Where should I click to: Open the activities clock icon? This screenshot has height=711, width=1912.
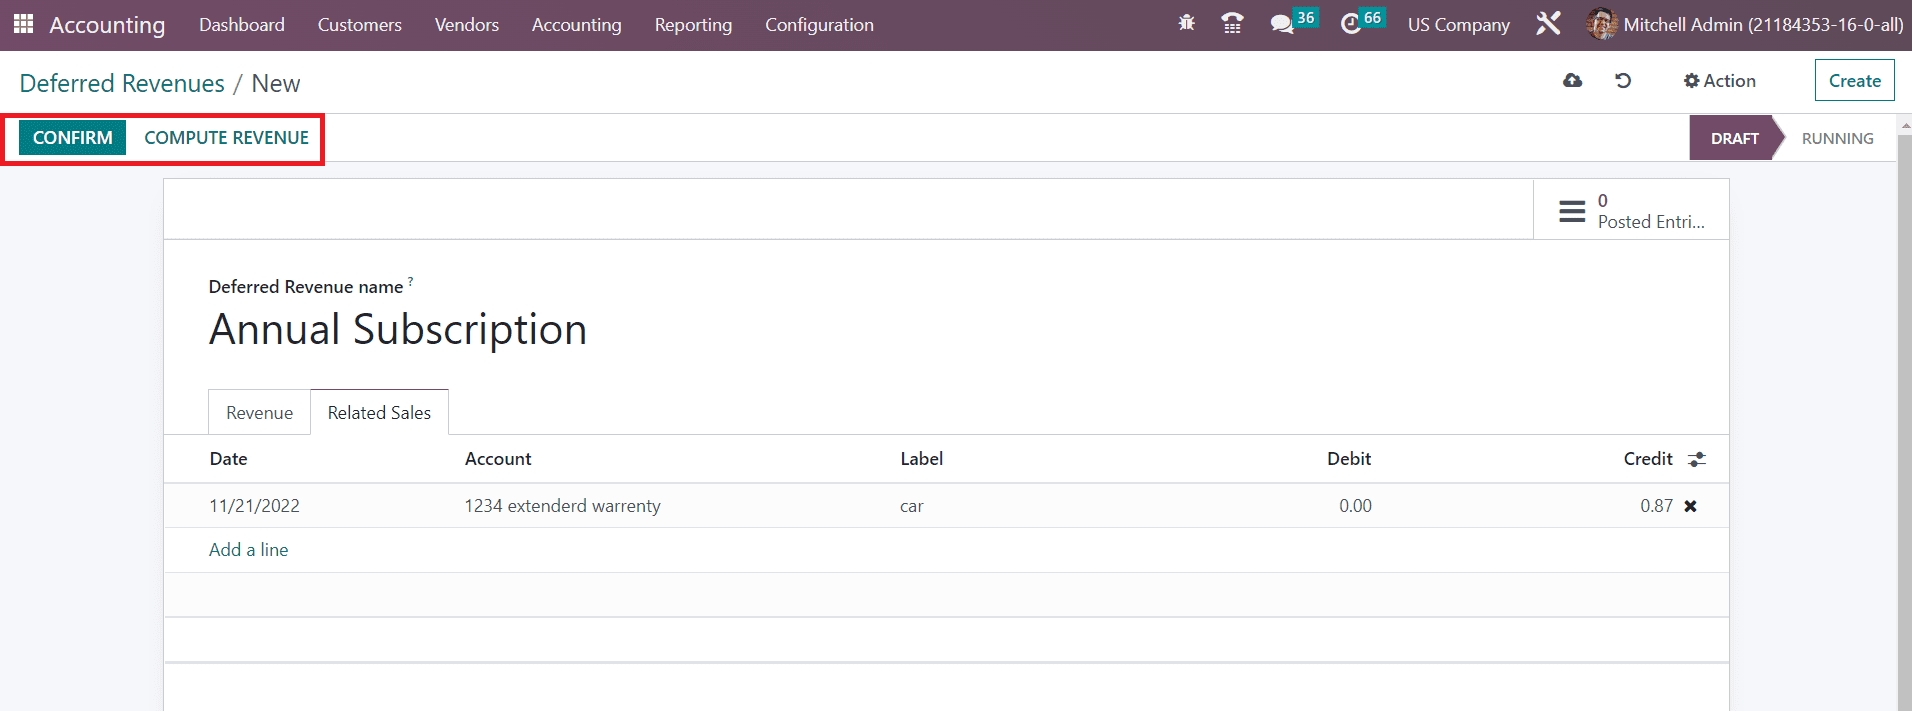[1350, 24]
